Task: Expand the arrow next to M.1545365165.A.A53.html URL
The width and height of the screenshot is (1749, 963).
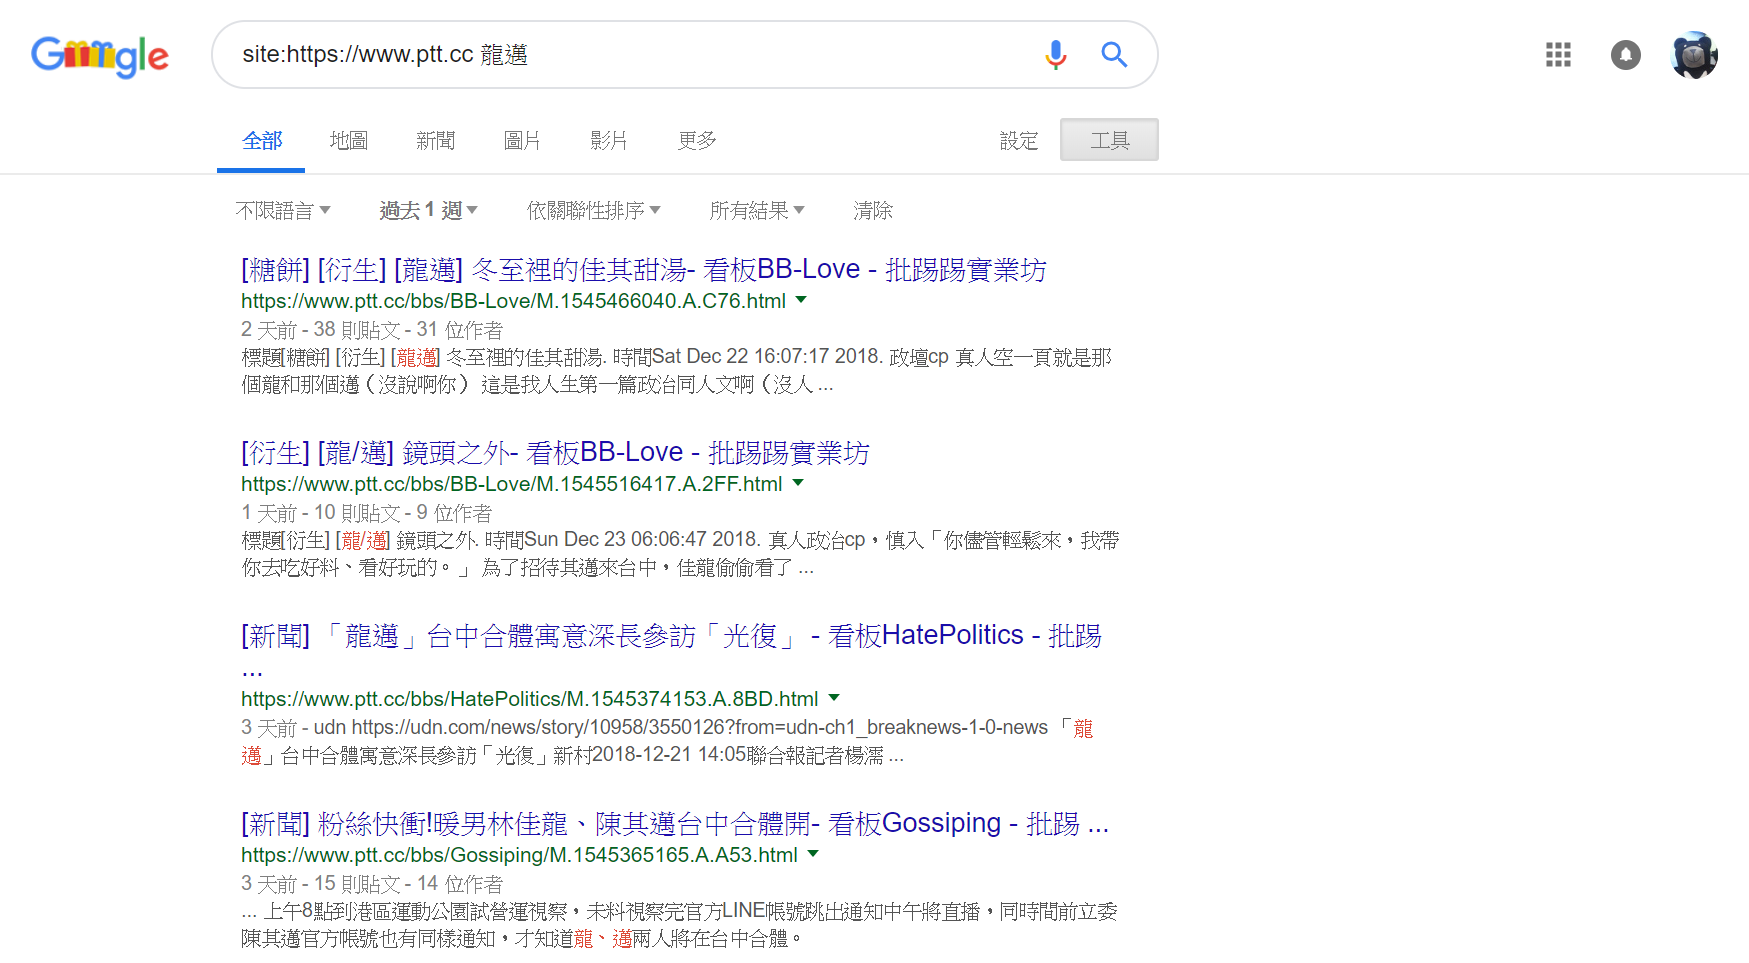Action: 813,854
